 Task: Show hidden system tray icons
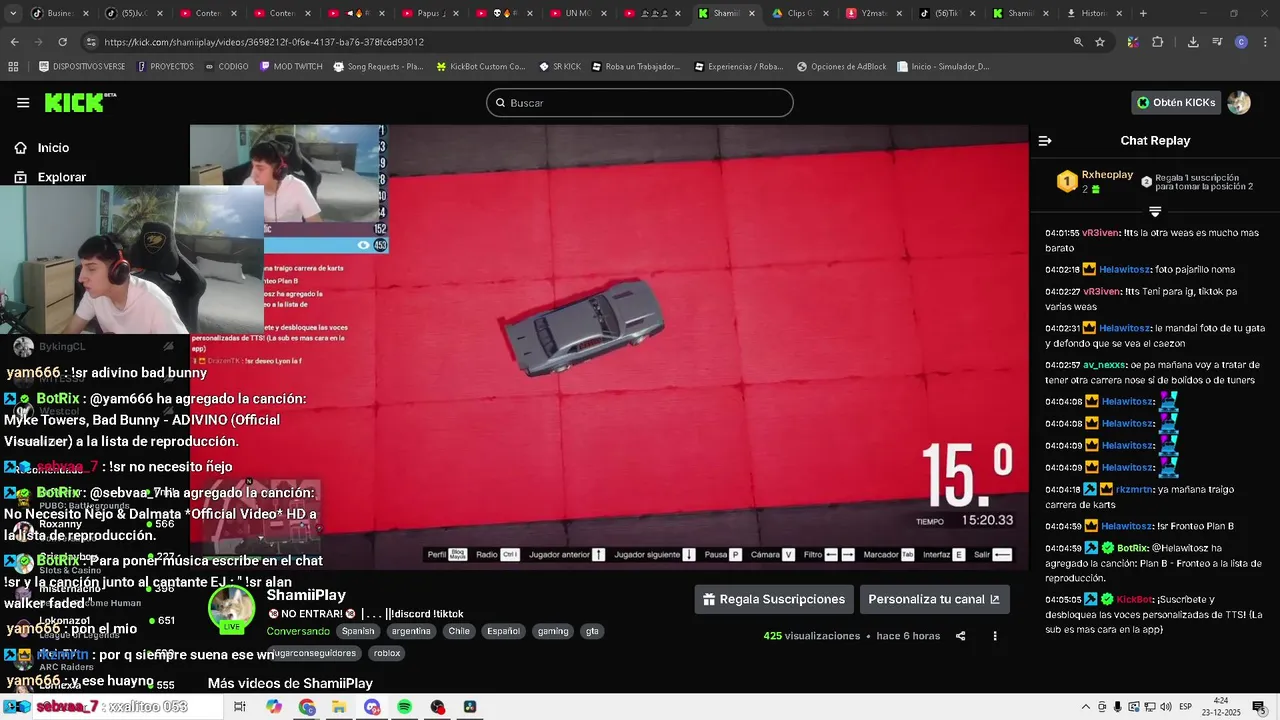pyautogui.click(x=1086, y=707)
